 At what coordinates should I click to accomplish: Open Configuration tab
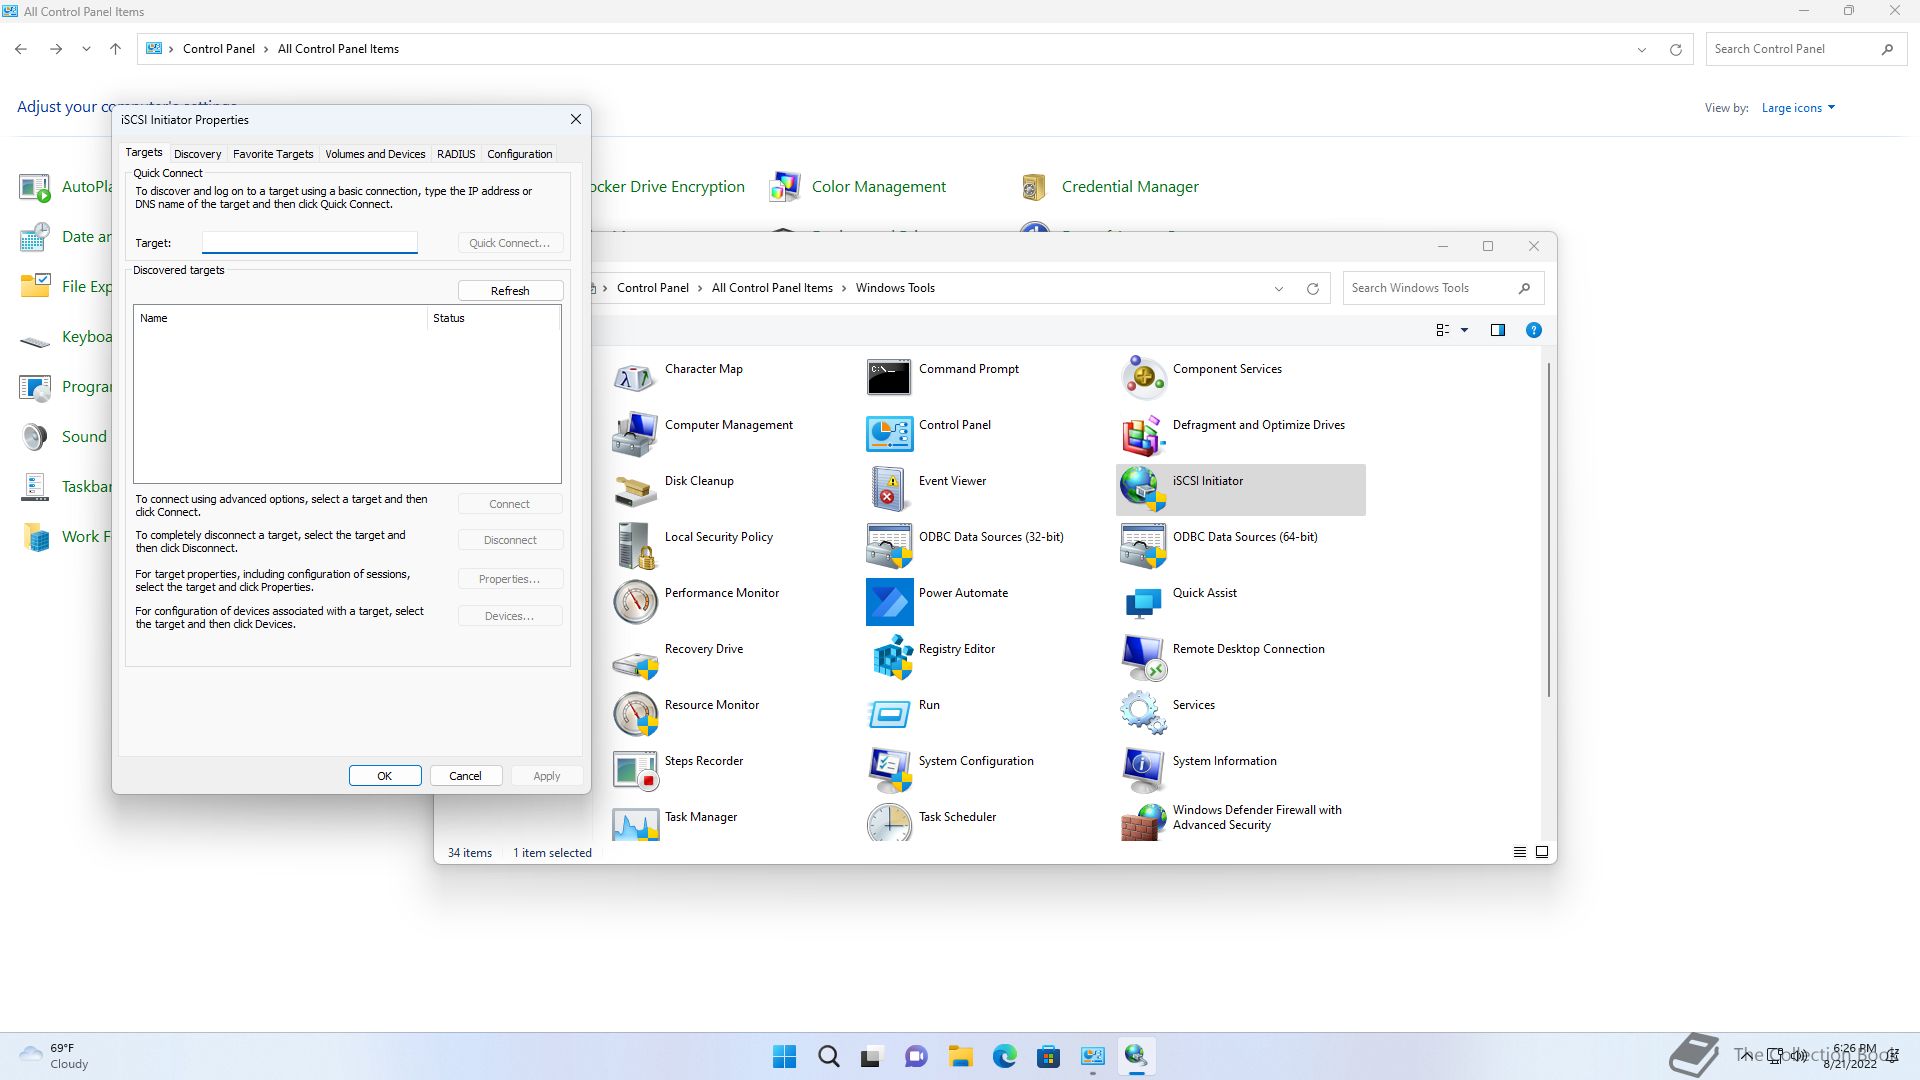(x=519, y=154)
